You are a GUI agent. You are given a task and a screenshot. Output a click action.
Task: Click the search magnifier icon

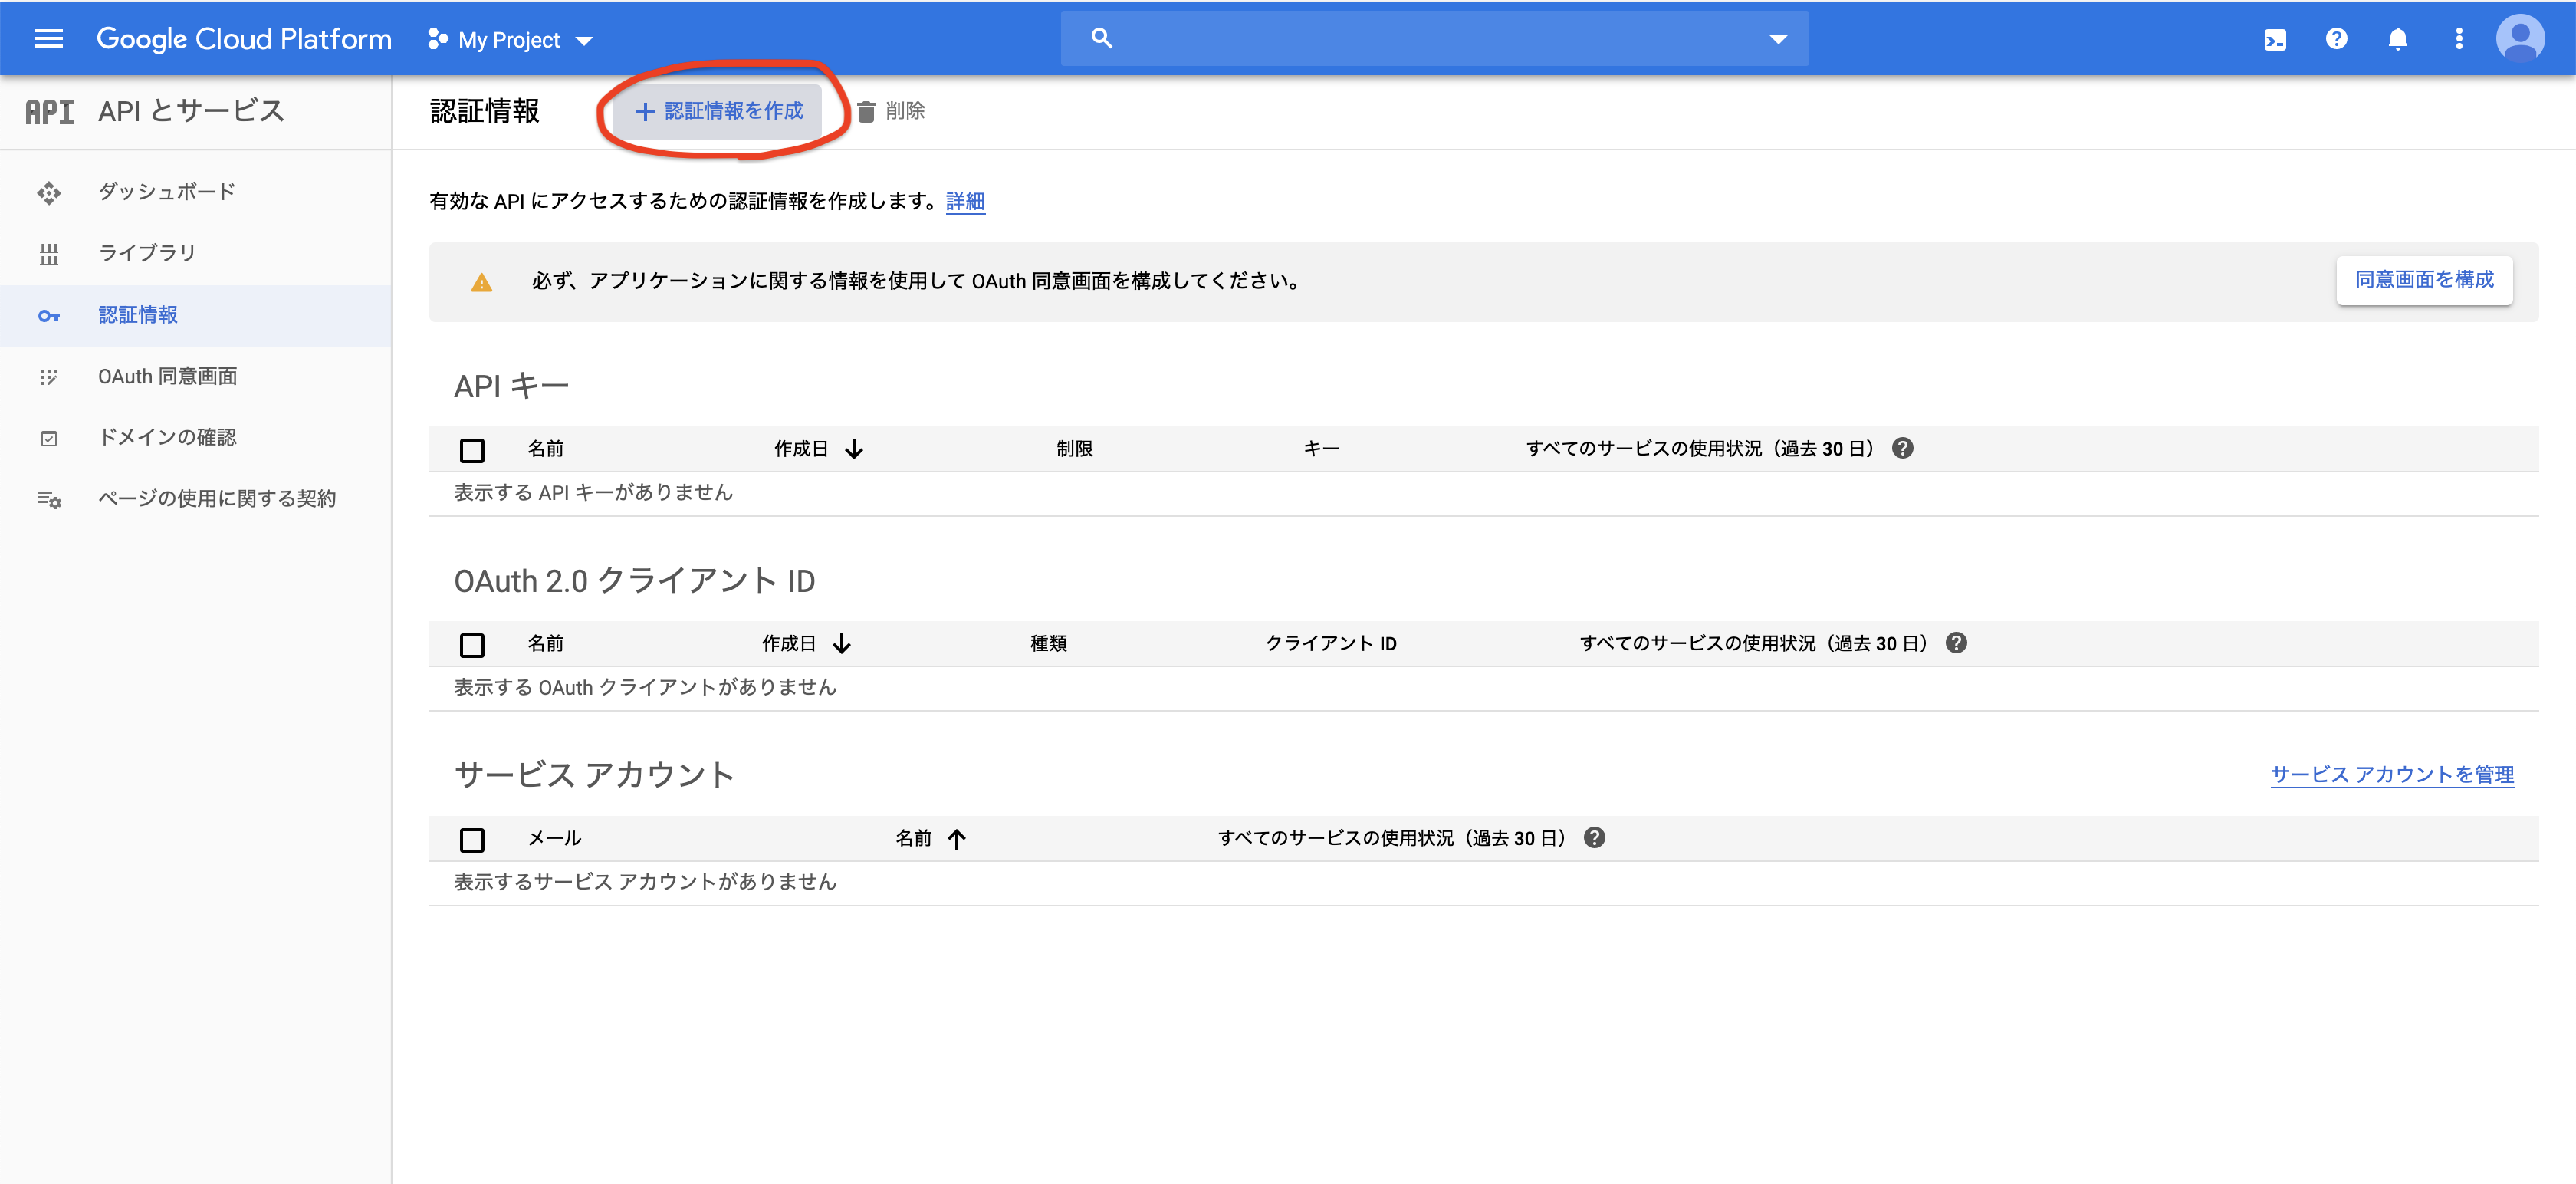(x=1101, y=38)
